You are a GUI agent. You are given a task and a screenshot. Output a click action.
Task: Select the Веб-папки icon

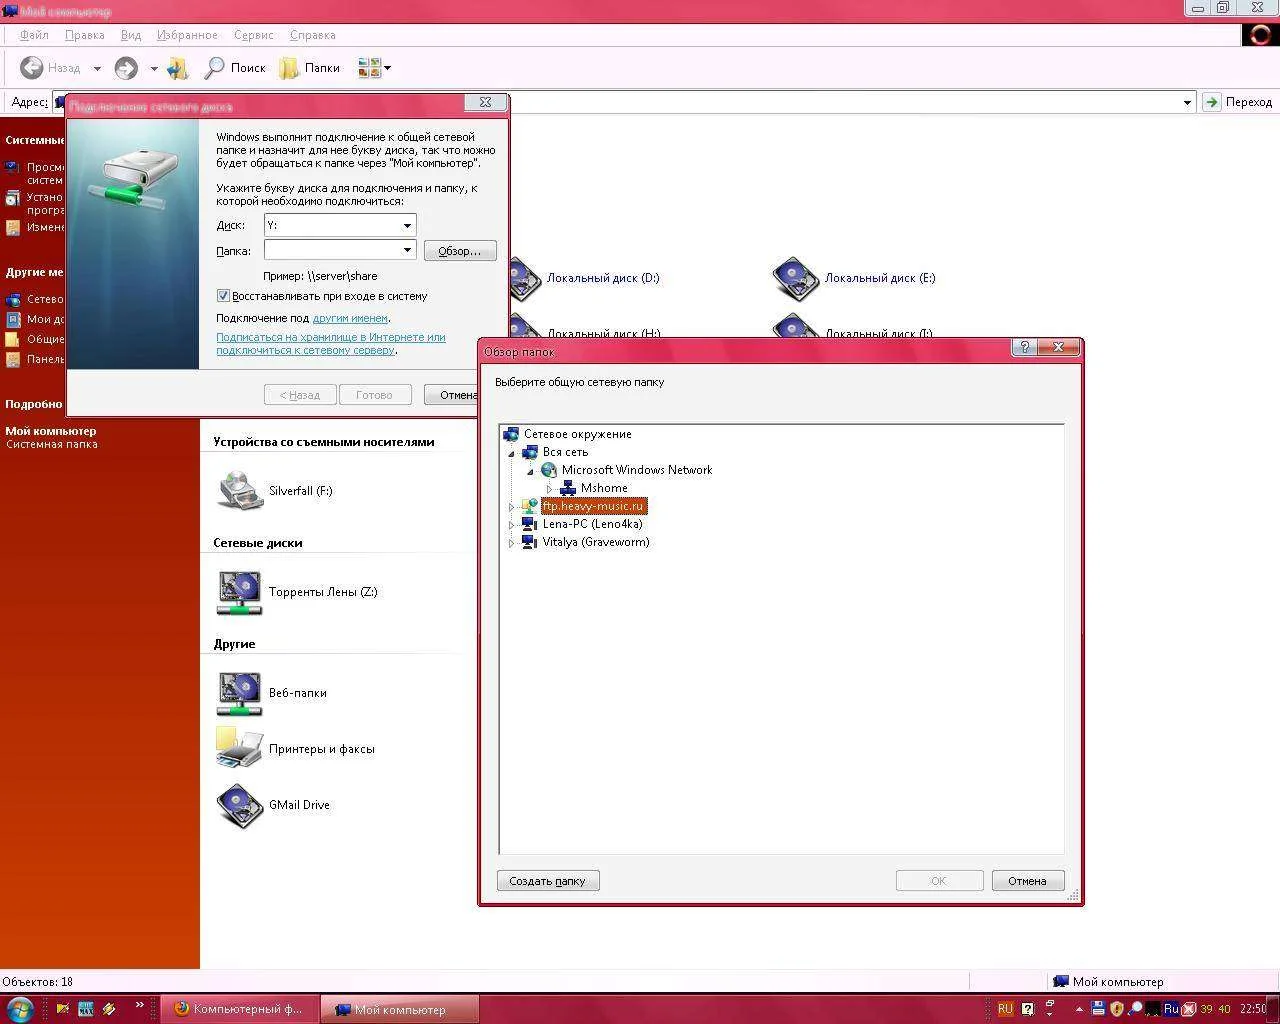pos(240,693)
